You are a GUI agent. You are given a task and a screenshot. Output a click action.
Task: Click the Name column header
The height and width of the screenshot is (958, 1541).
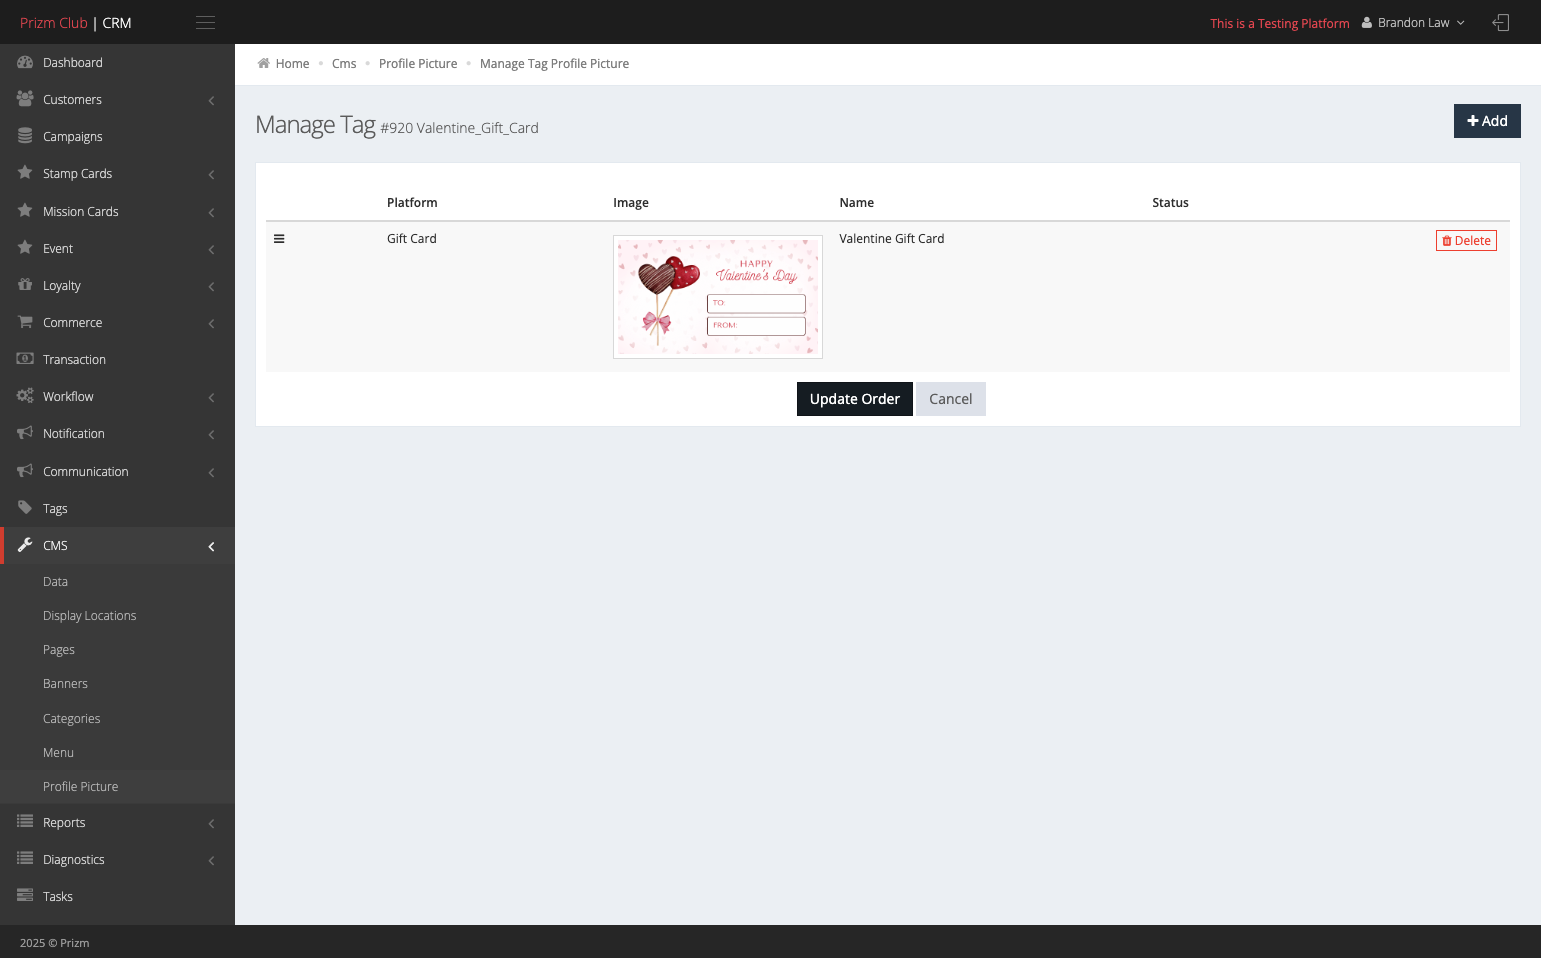point(857,202)
